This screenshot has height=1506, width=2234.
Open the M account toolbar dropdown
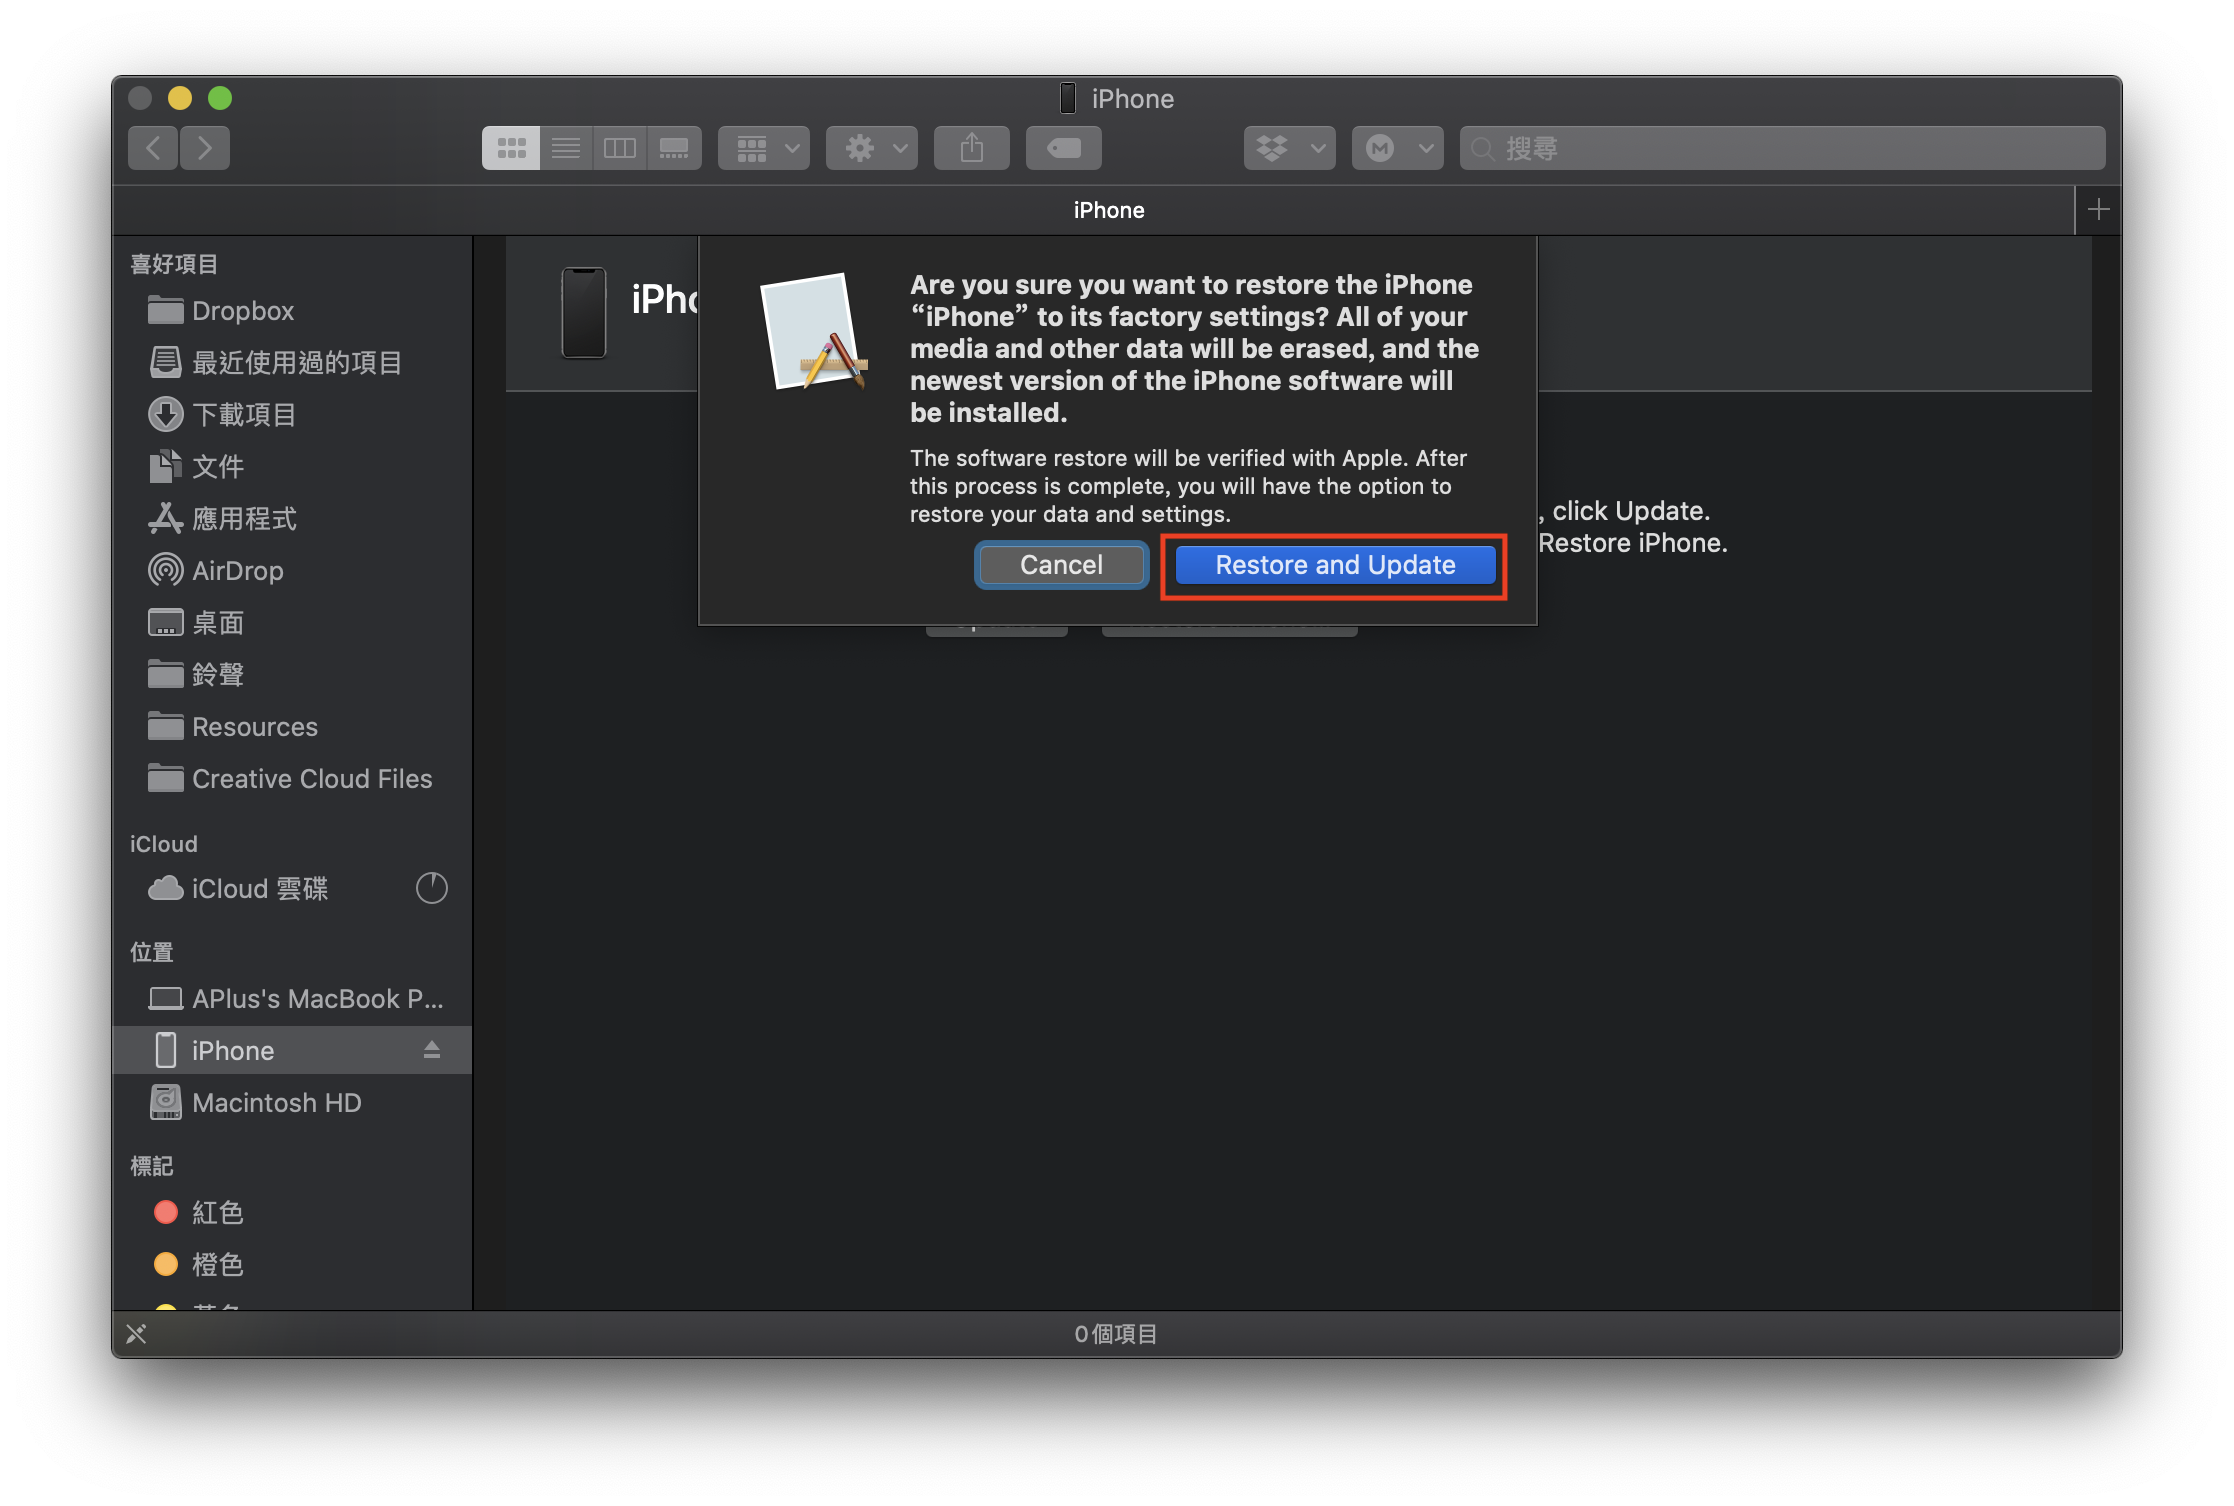click(1398, 148)
